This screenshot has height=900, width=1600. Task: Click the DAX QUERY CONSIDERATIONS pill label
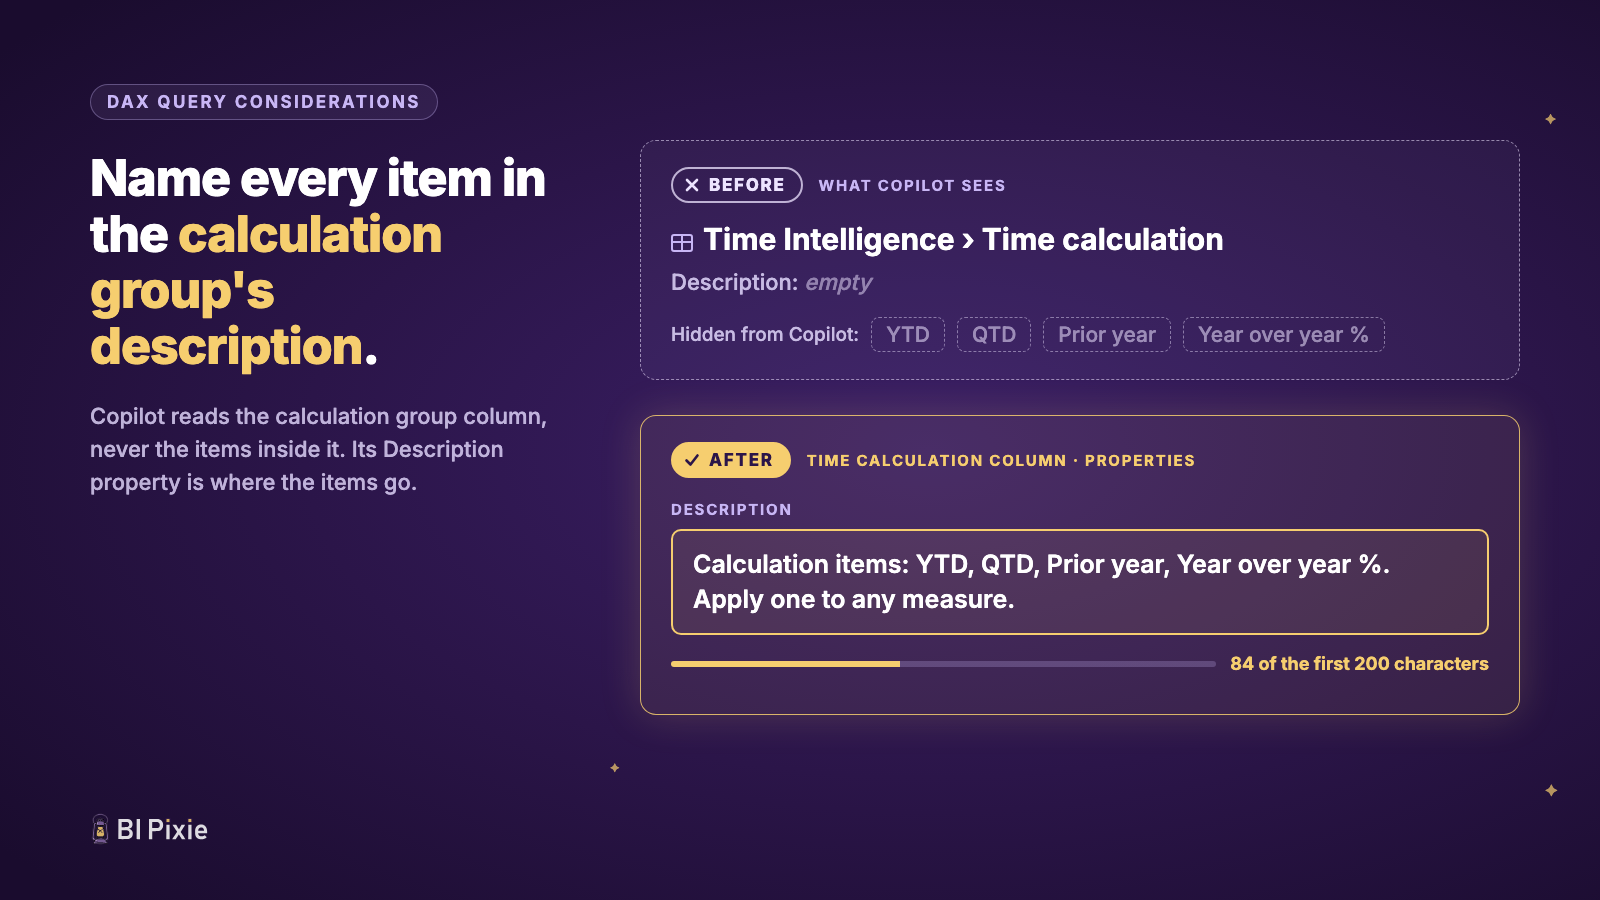pyautogui.click(x=264, y=102)
